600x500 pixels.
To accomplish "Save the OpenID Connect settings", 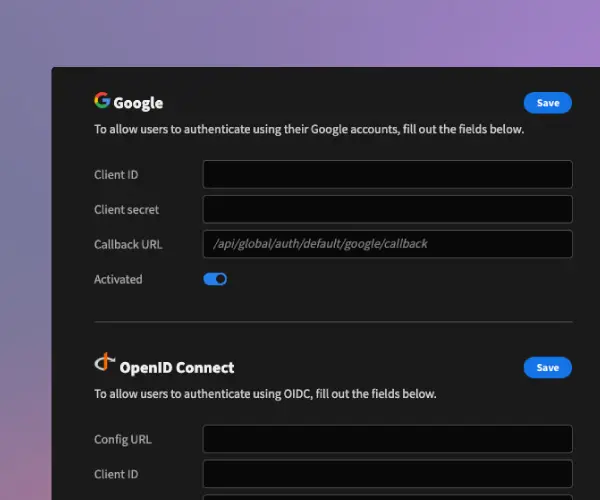I will click(x=548, y=368).
